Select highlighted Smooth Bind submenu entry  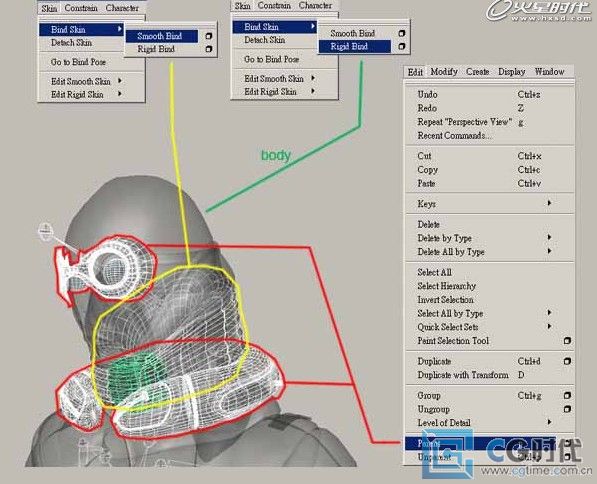pos(161,36)
